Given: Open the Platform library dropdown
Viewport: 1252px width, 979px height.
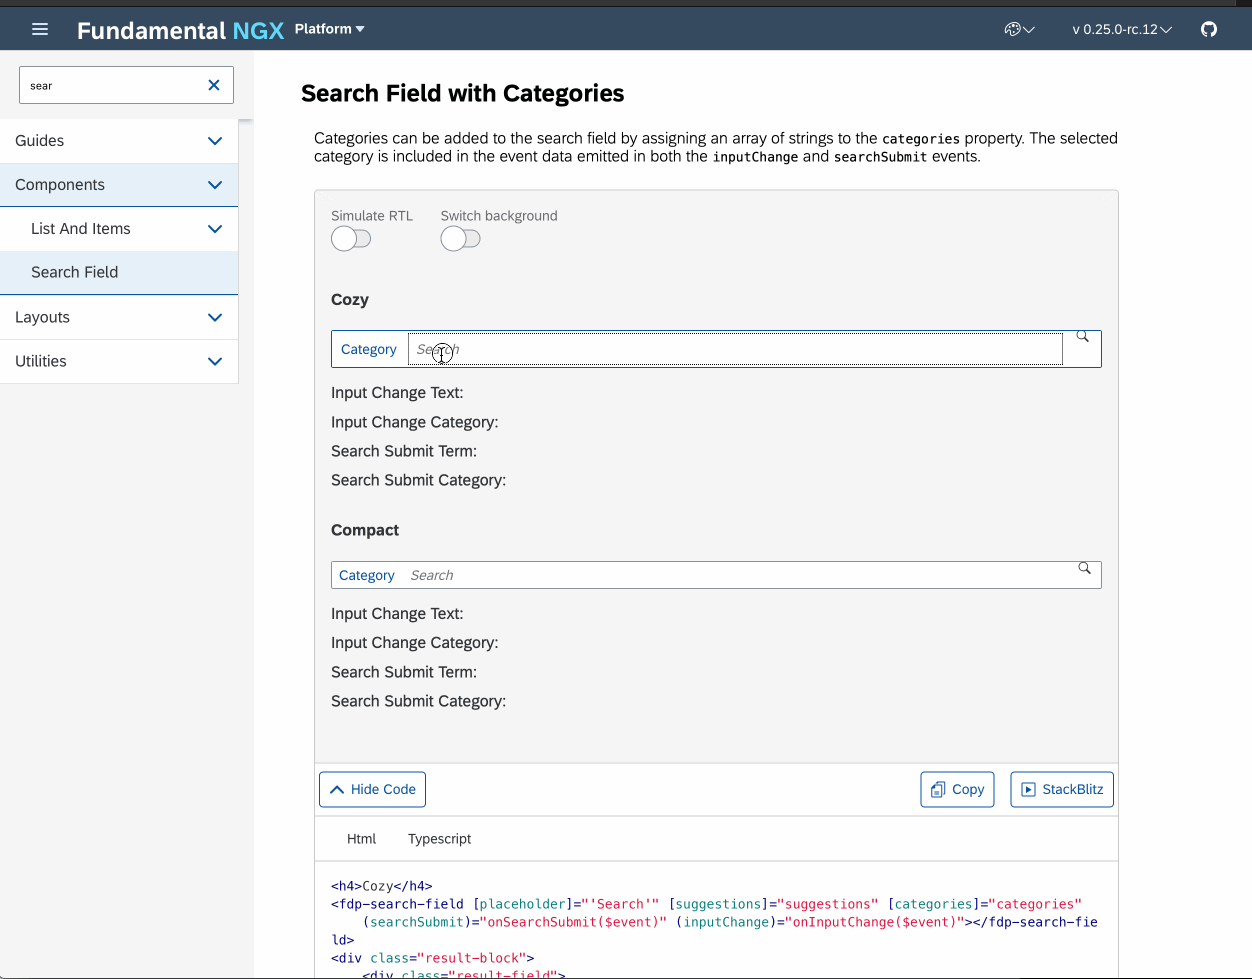Looking at the screenshot, I should click(329, 29).
